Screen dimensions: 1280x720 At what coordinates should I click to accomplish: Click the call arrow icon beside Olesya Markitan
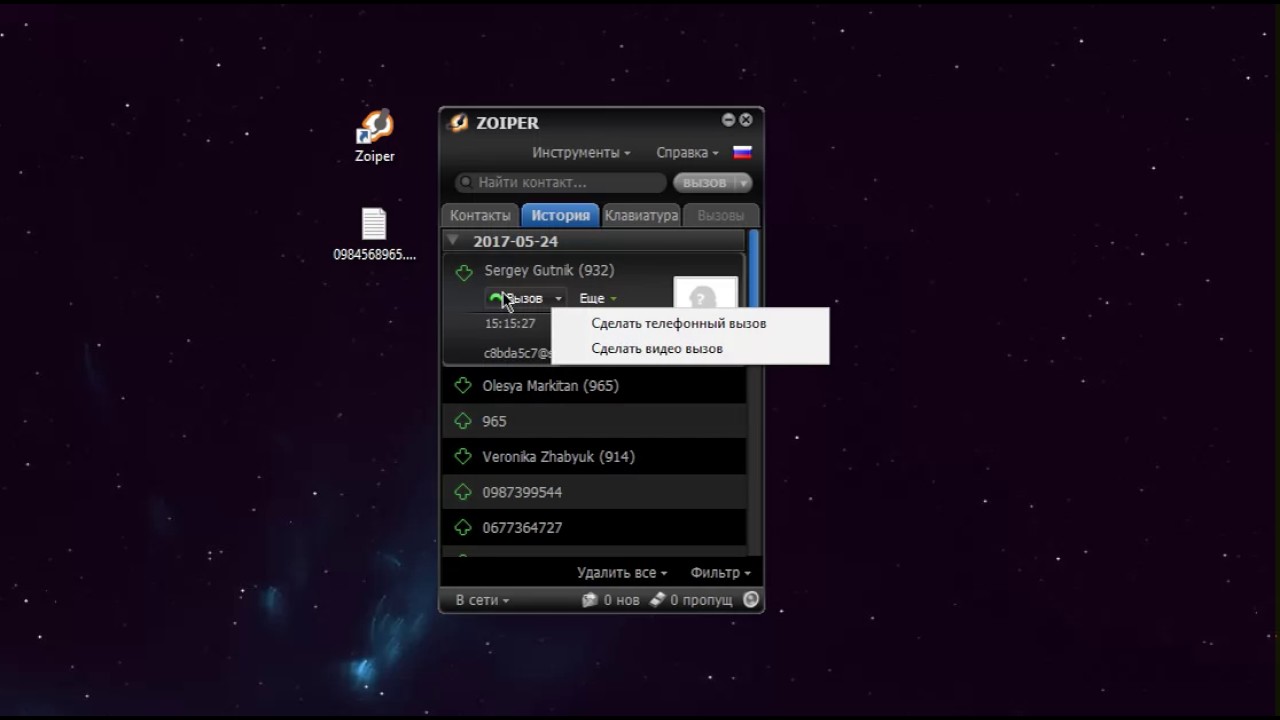462,386
